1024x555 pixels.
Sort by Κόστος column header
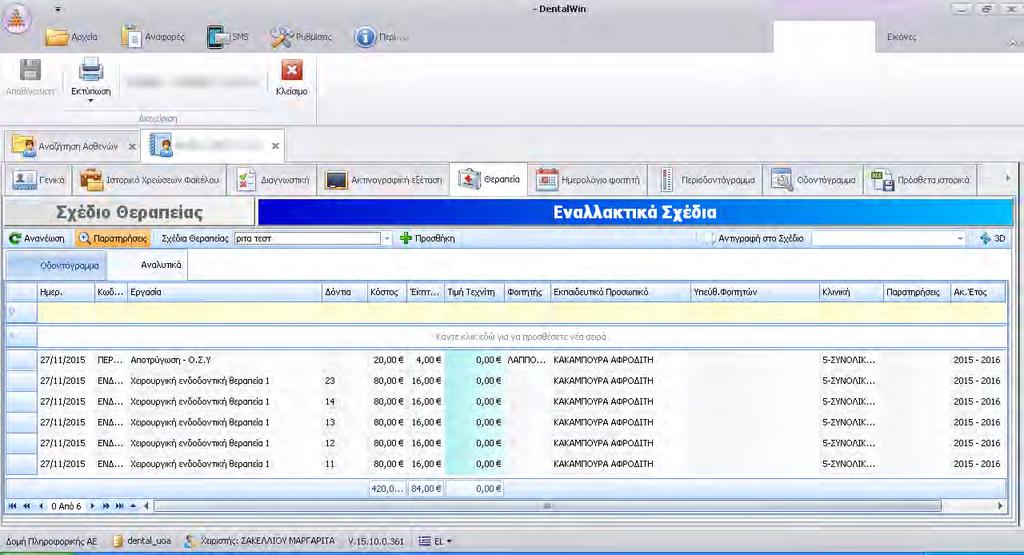click(386, 292)
